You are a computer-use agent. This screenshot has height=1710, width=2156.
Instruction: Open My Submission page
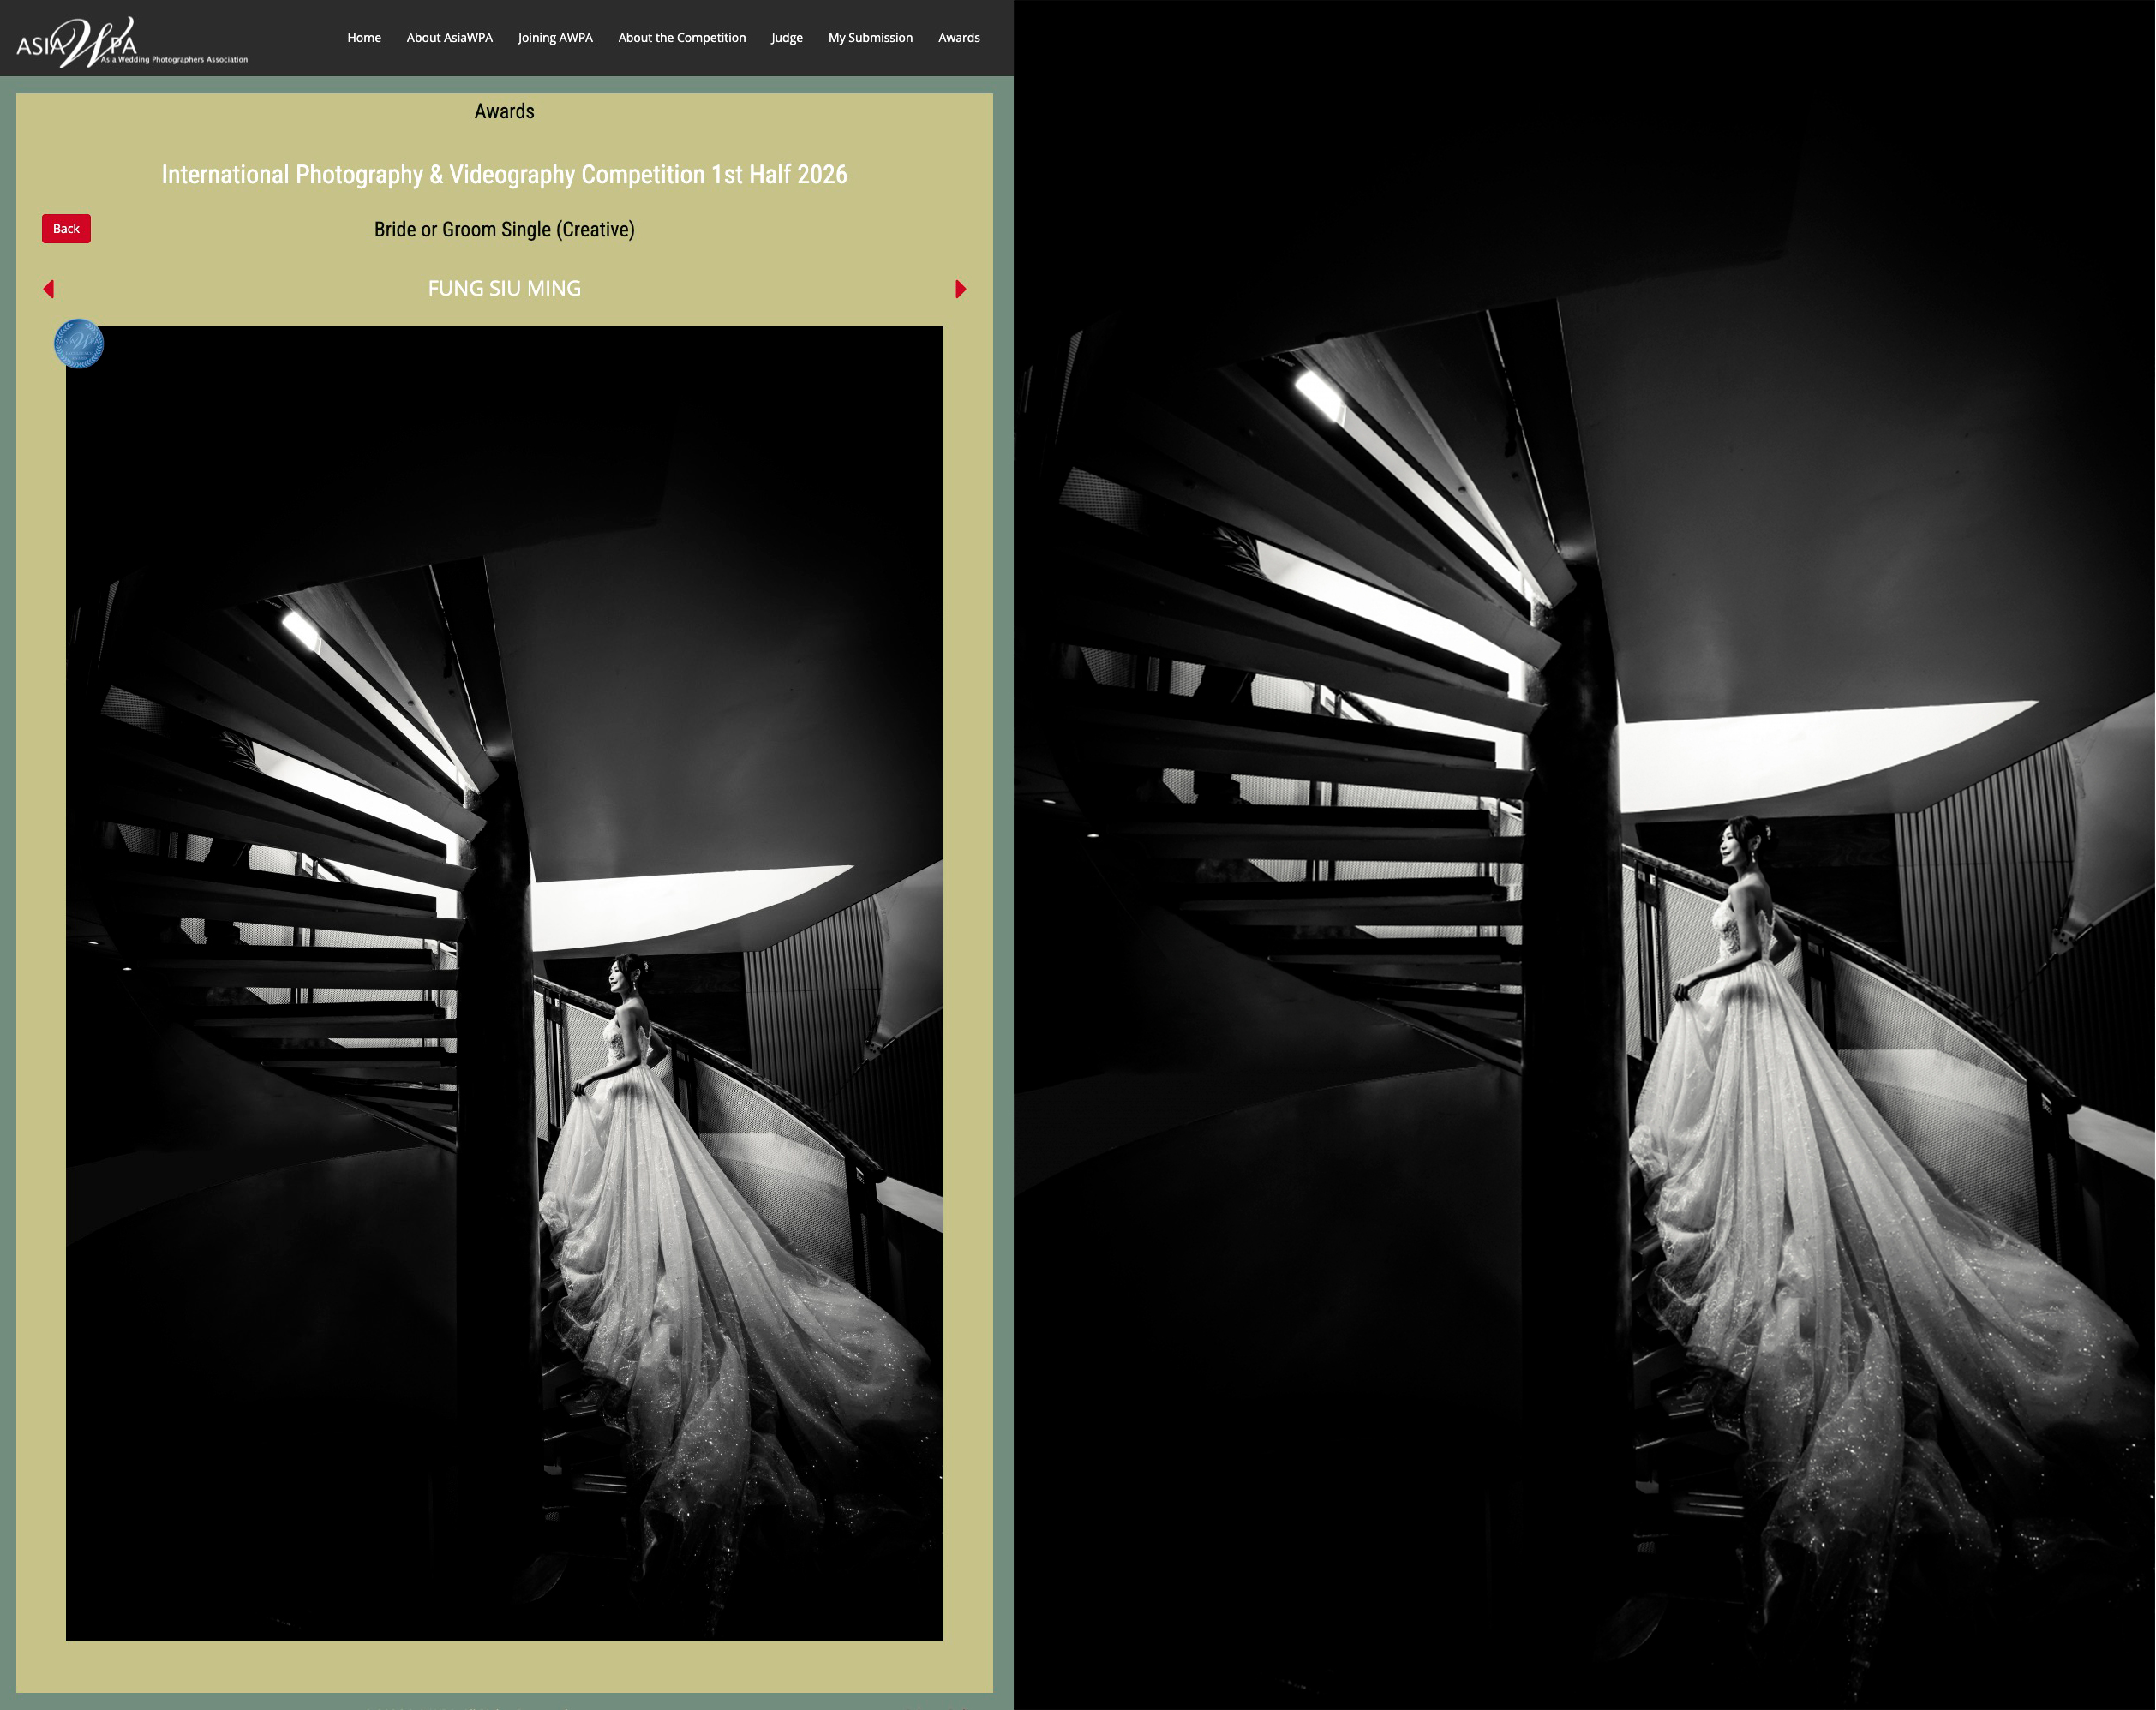click(x=870, y=38)
